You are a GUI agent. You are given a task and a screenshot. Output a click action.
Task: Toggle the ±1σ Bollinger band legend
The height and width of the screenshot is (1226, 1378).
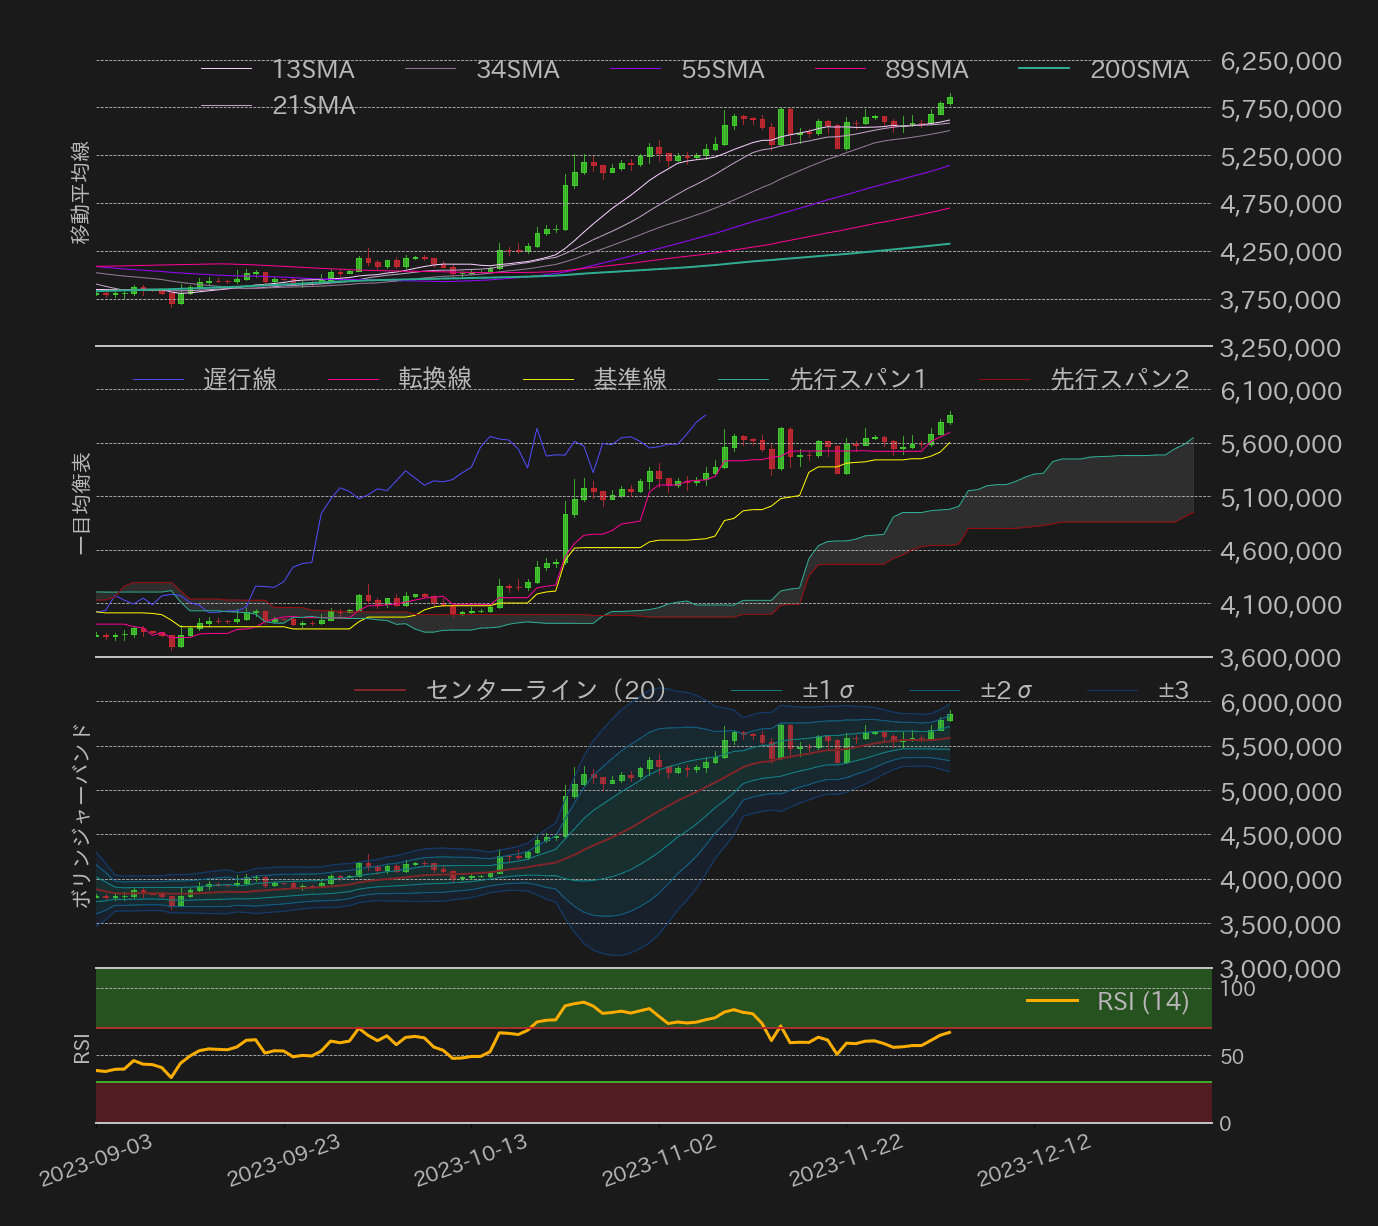tap(828, 691)
